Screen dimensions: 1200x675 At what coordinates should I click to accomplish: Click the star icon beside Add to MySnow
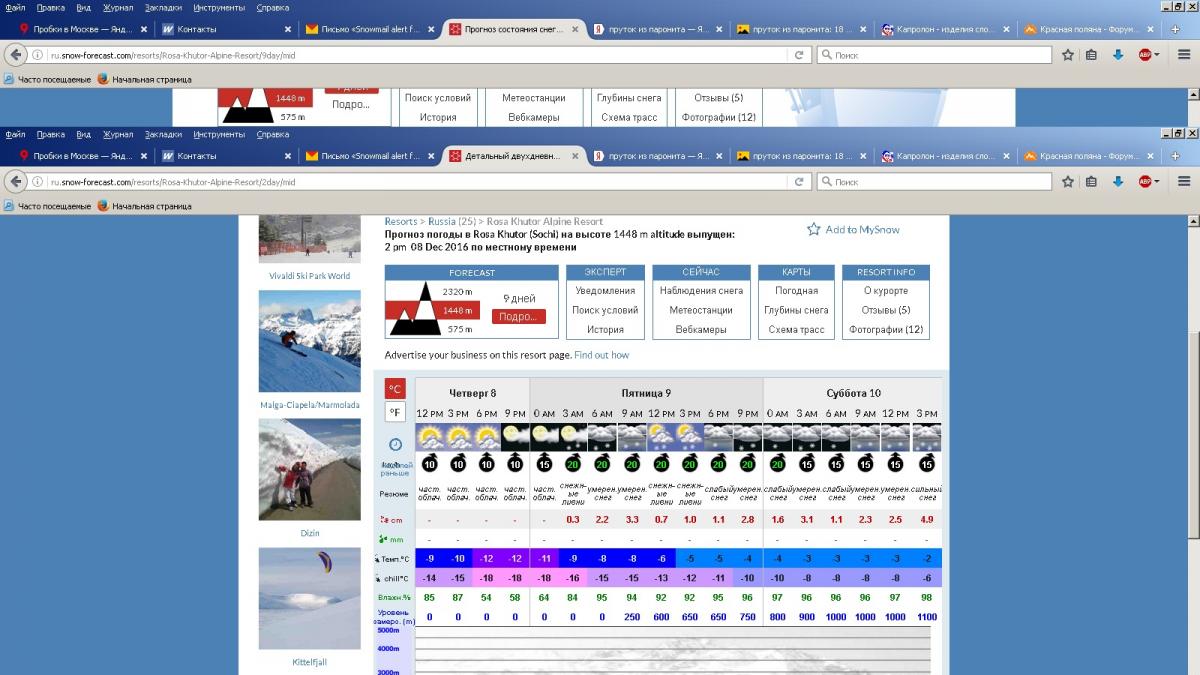[813, 229]
